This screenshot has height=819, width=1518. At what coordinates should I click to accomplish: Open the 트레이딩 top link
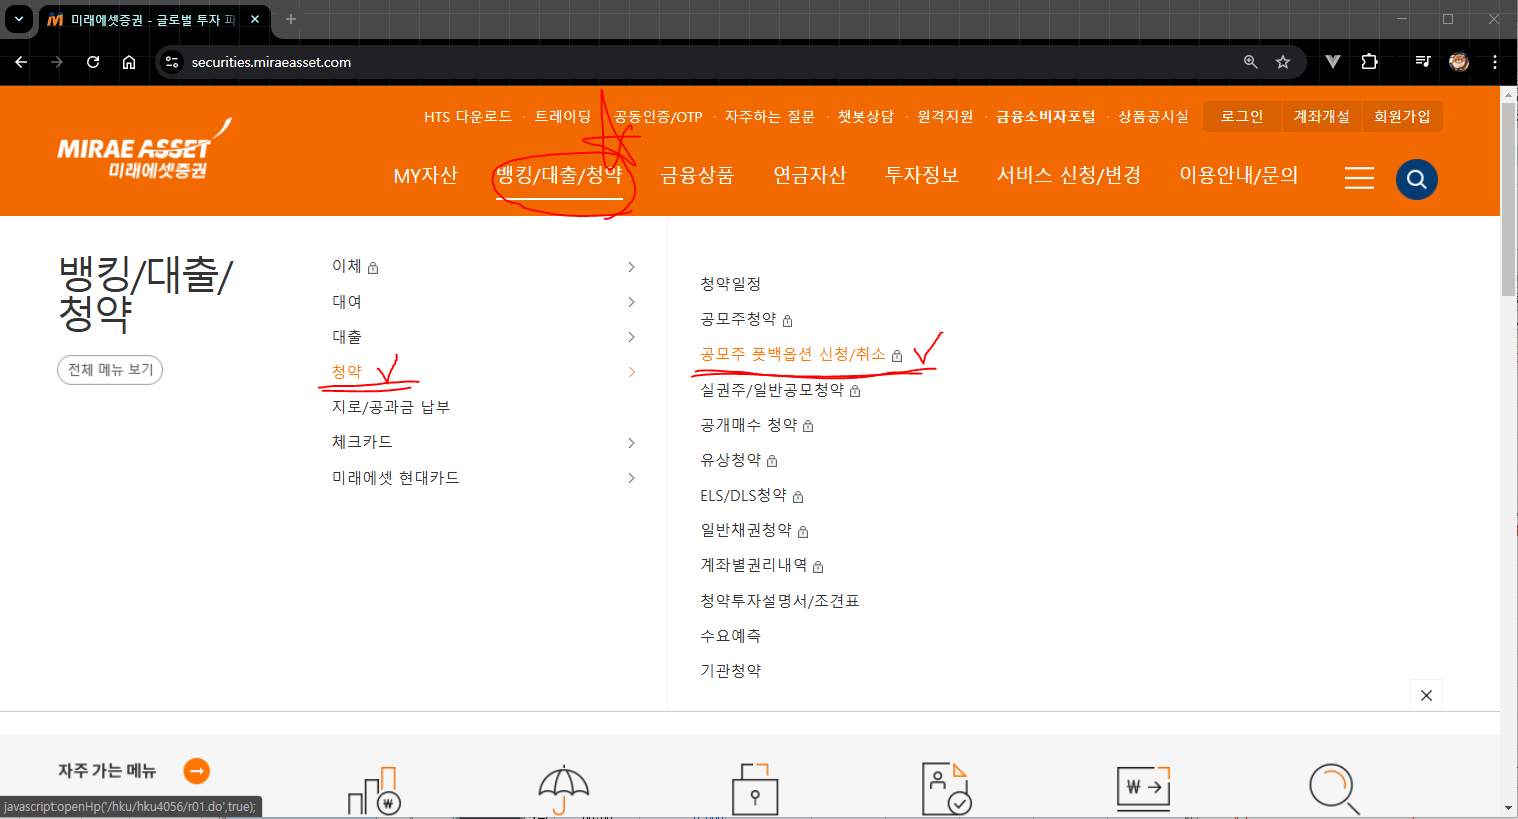pyautogui.click(x=563, y=117)
